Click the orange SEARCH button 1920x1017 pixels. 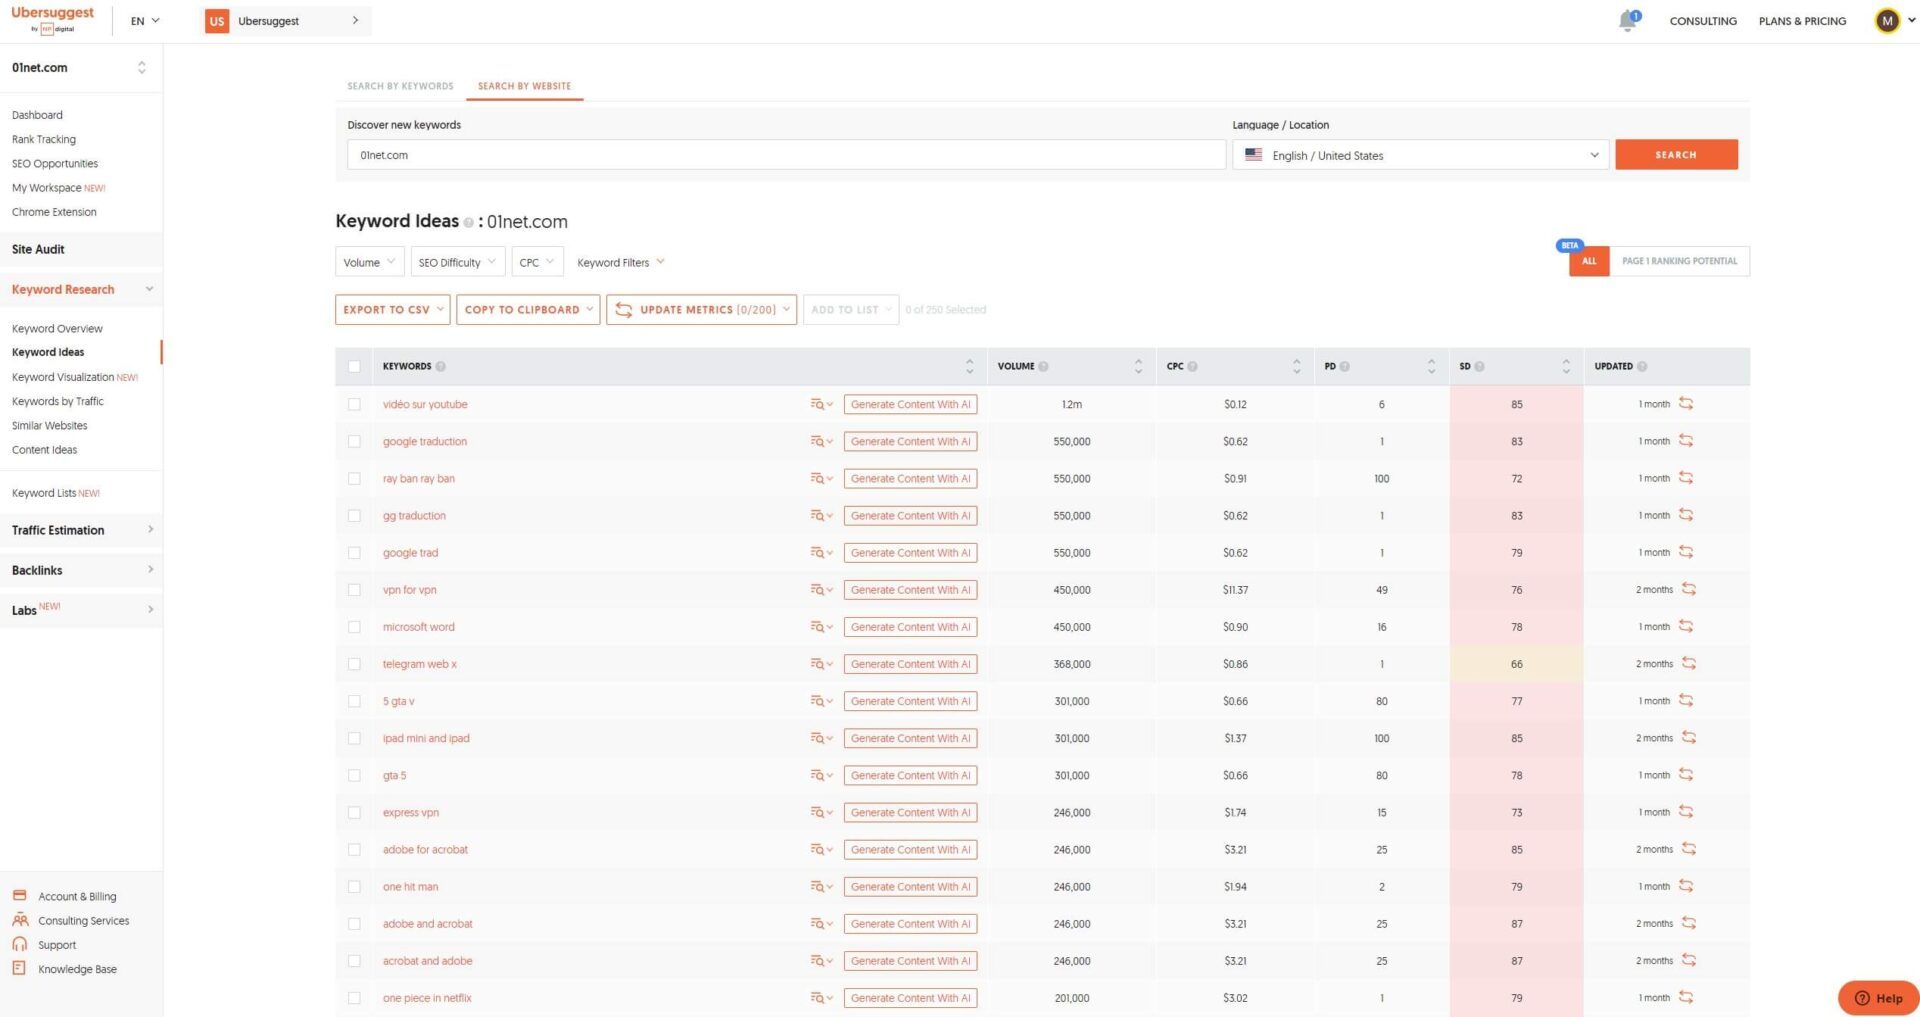1676,155
